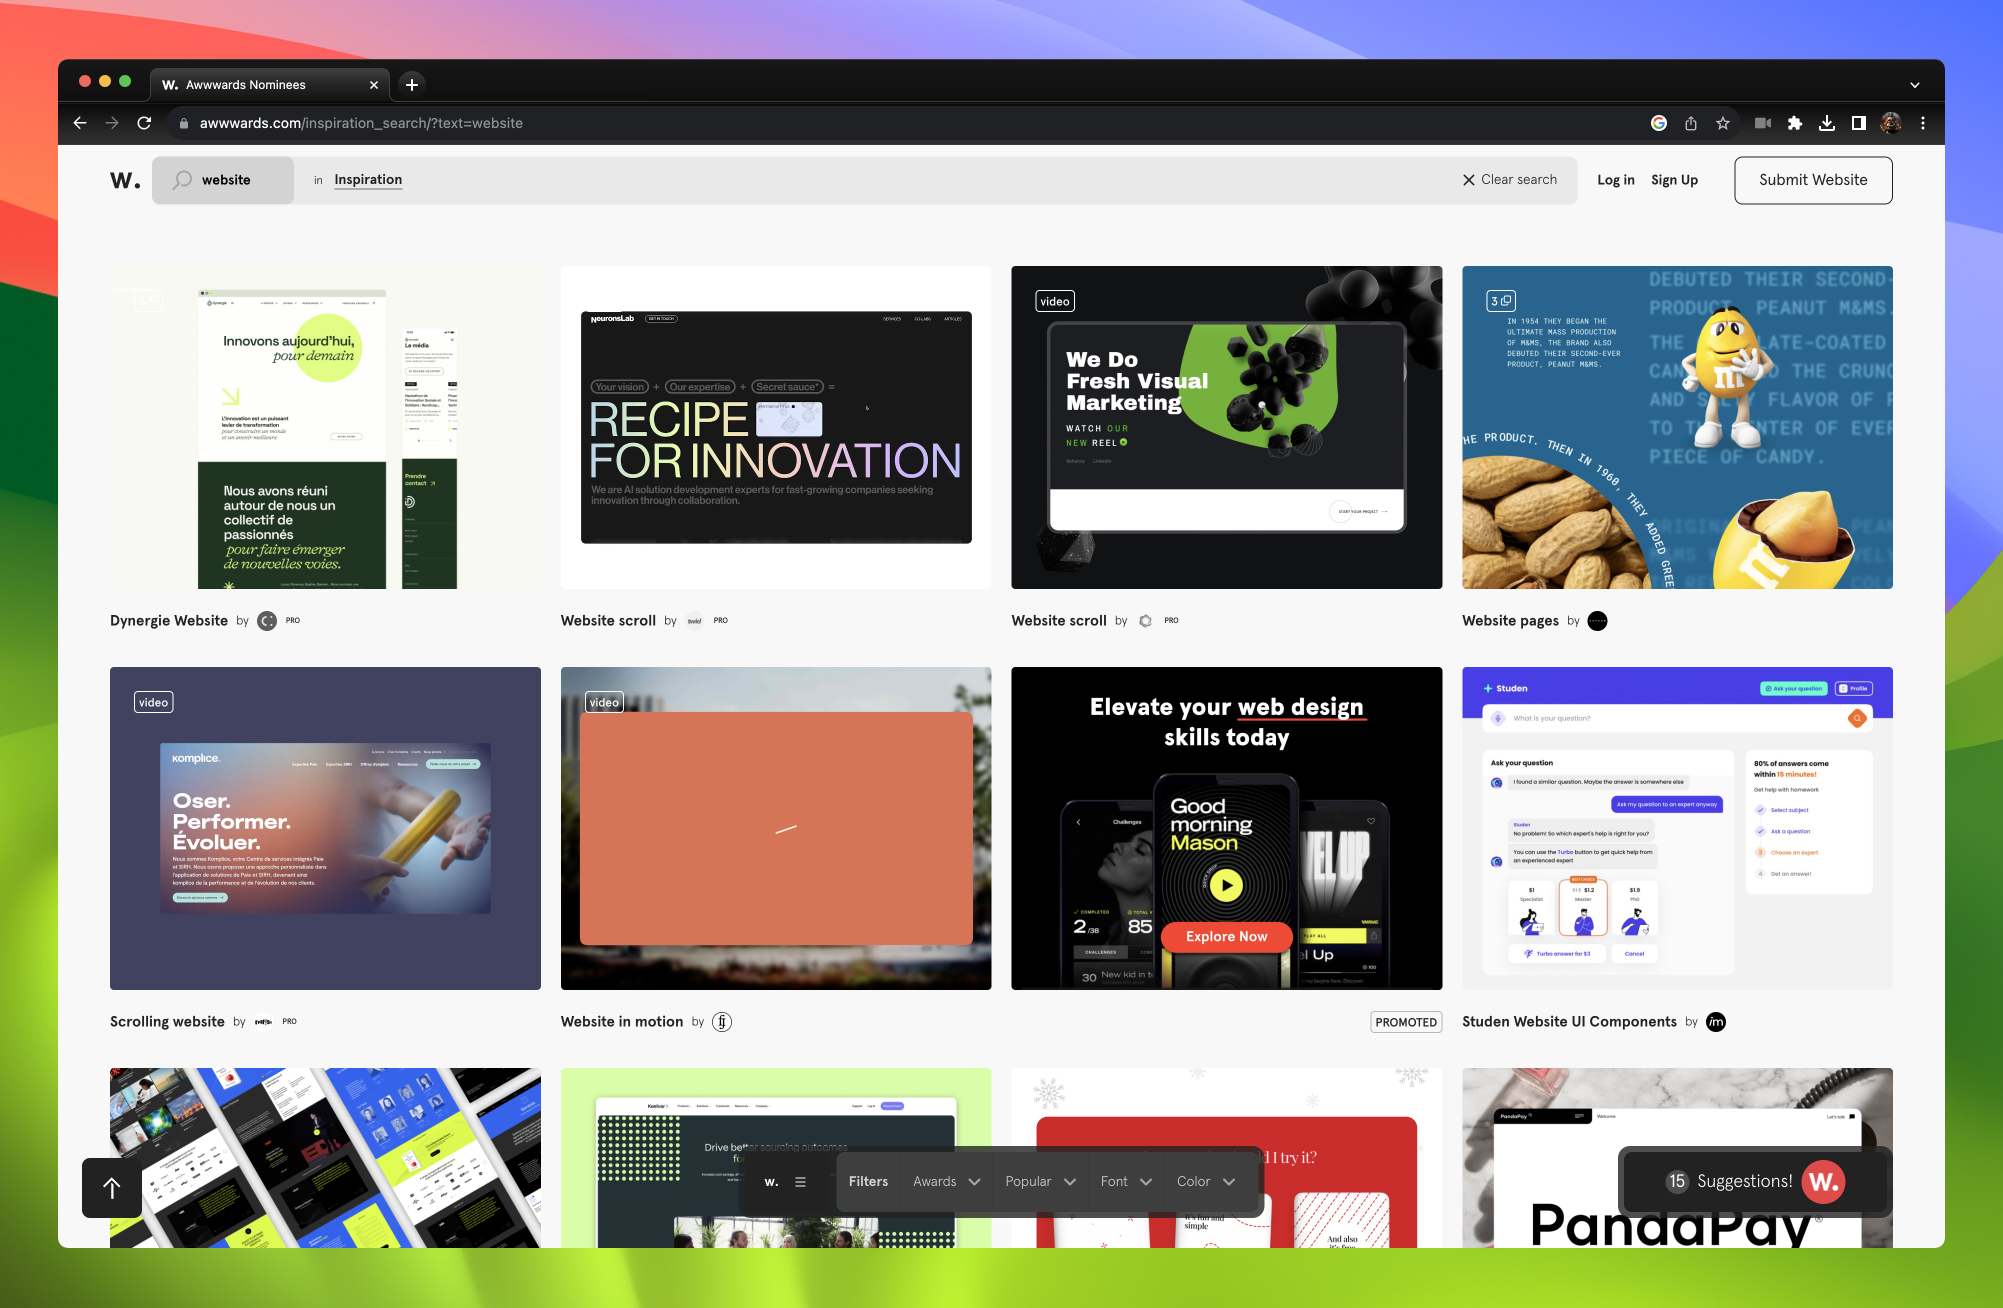Click the Suggestions notification badge
2003x1308 pixels.
(x=1676, y=1181)
